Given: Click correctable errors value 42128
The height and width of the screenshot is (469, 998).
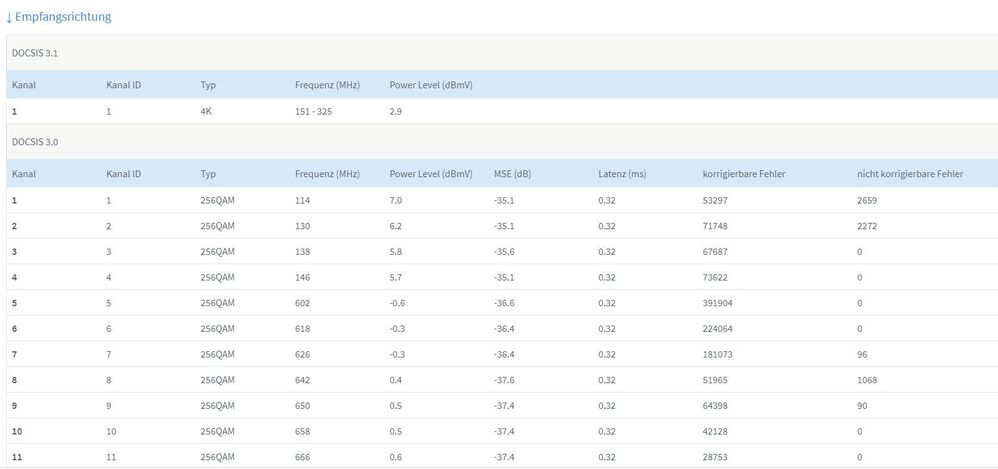Looking at the screenshot, I should pos(715,431).
